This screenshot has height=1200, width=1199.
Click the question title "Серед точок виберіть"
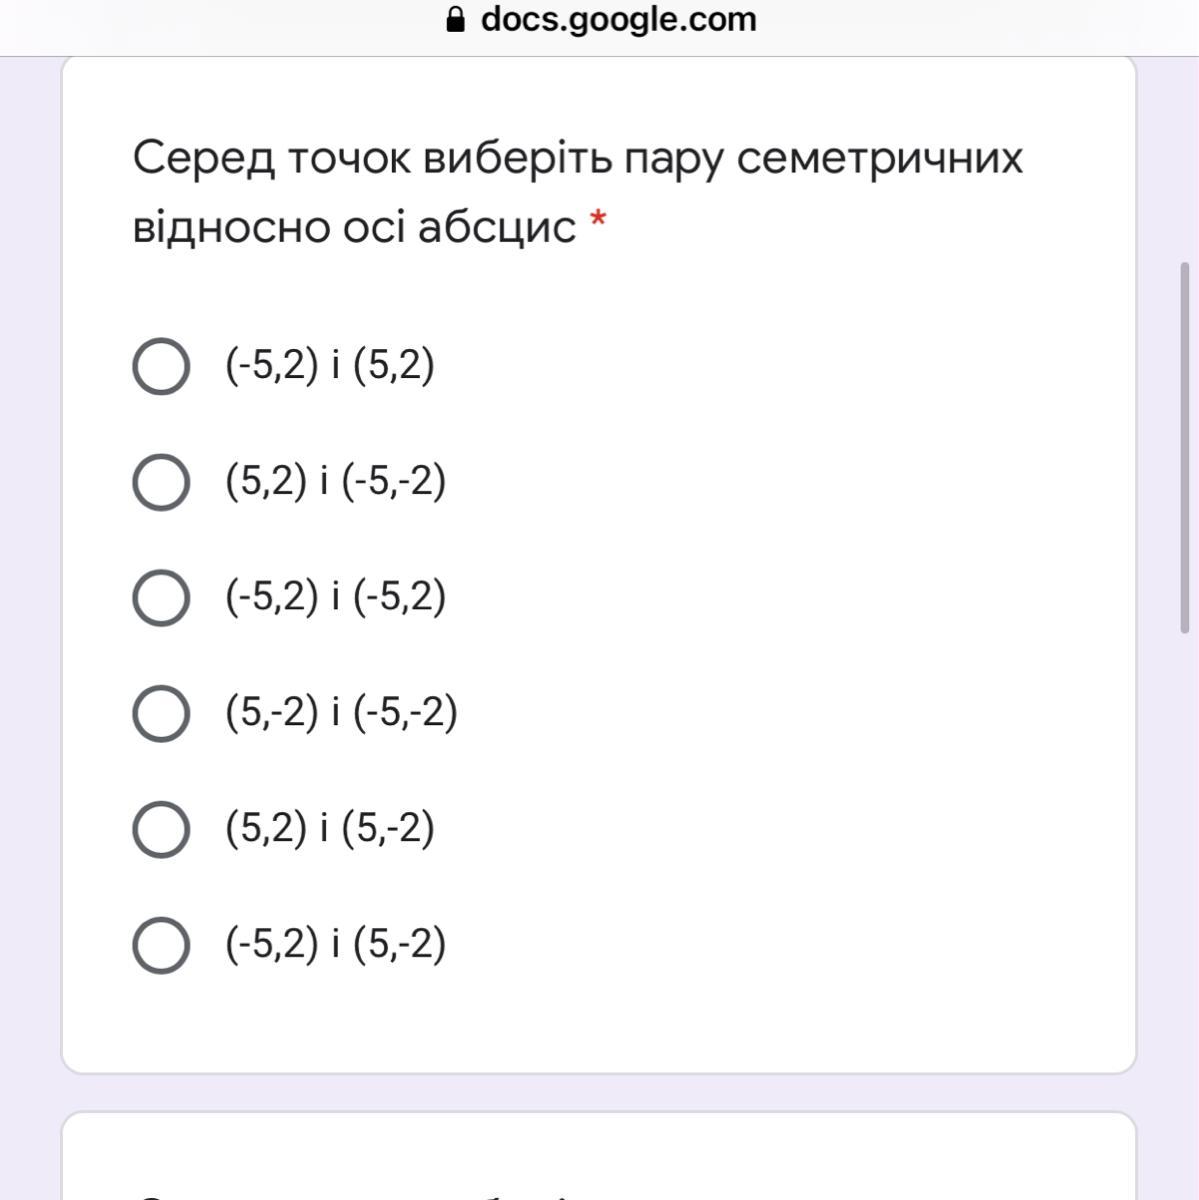click(577, 158)
